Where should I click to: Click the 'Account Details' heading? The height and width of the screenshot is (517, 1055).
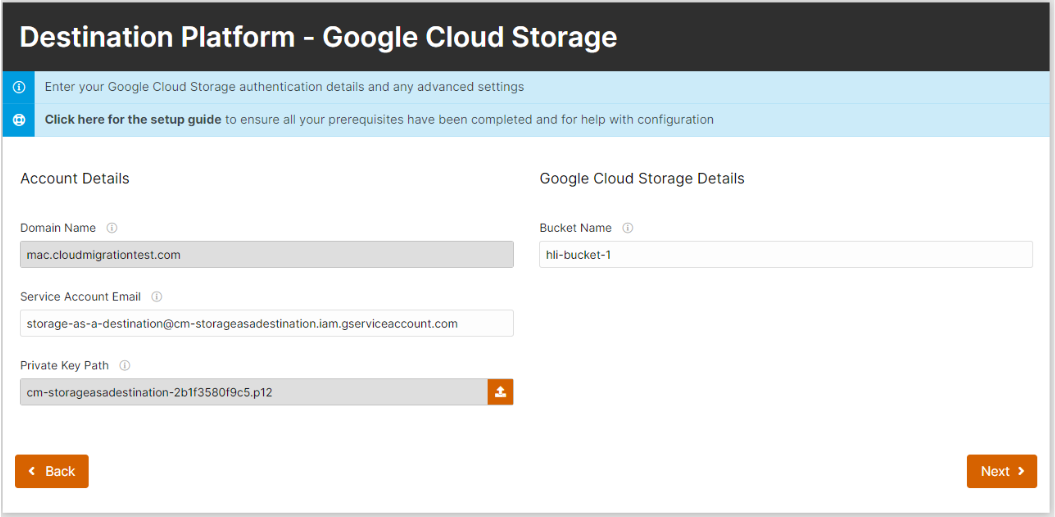(75, 179)
